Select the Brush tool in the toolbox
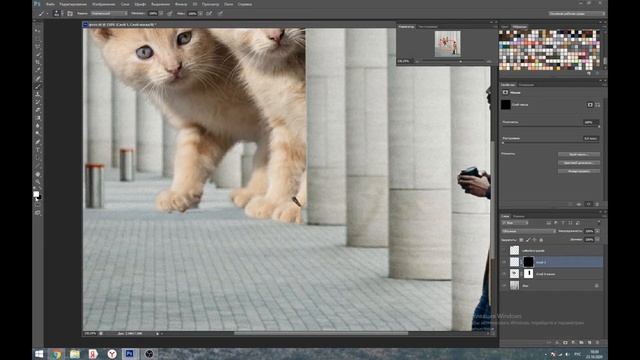Viewport: 640px width, 360px height. point(38,86)
